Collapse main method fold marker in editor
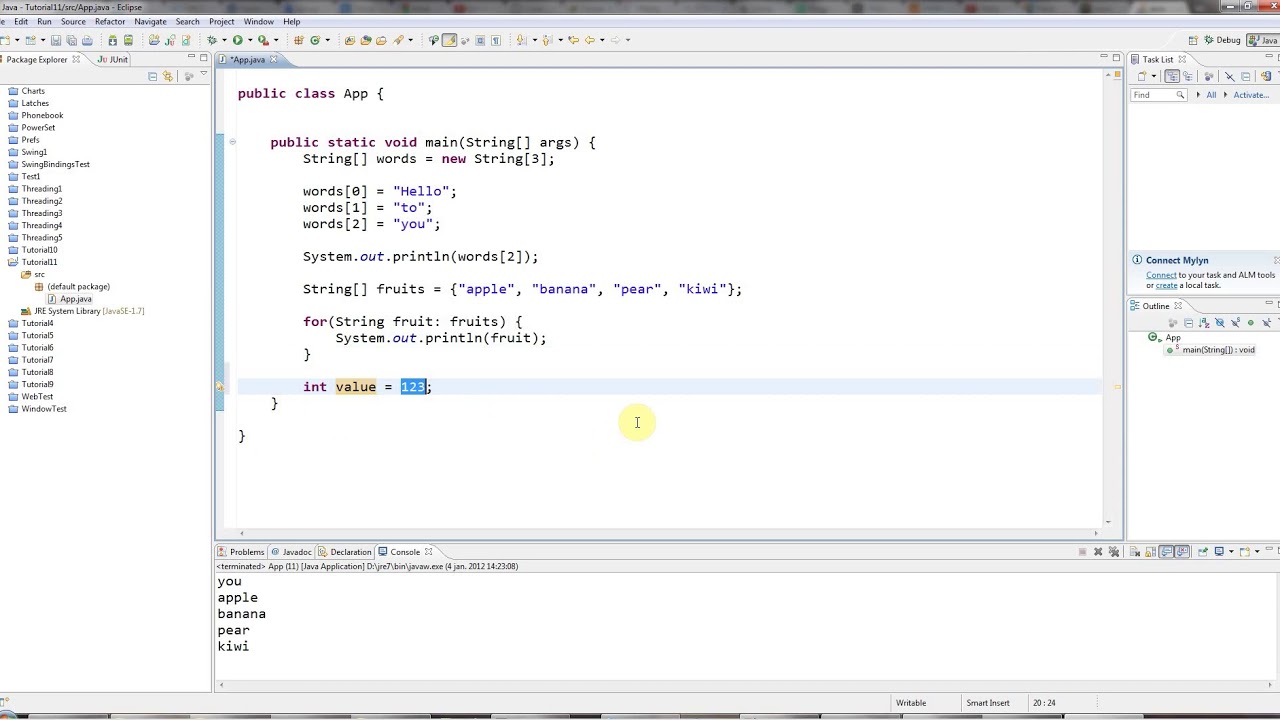This screenshot has height=720, width=1280. 232,142
